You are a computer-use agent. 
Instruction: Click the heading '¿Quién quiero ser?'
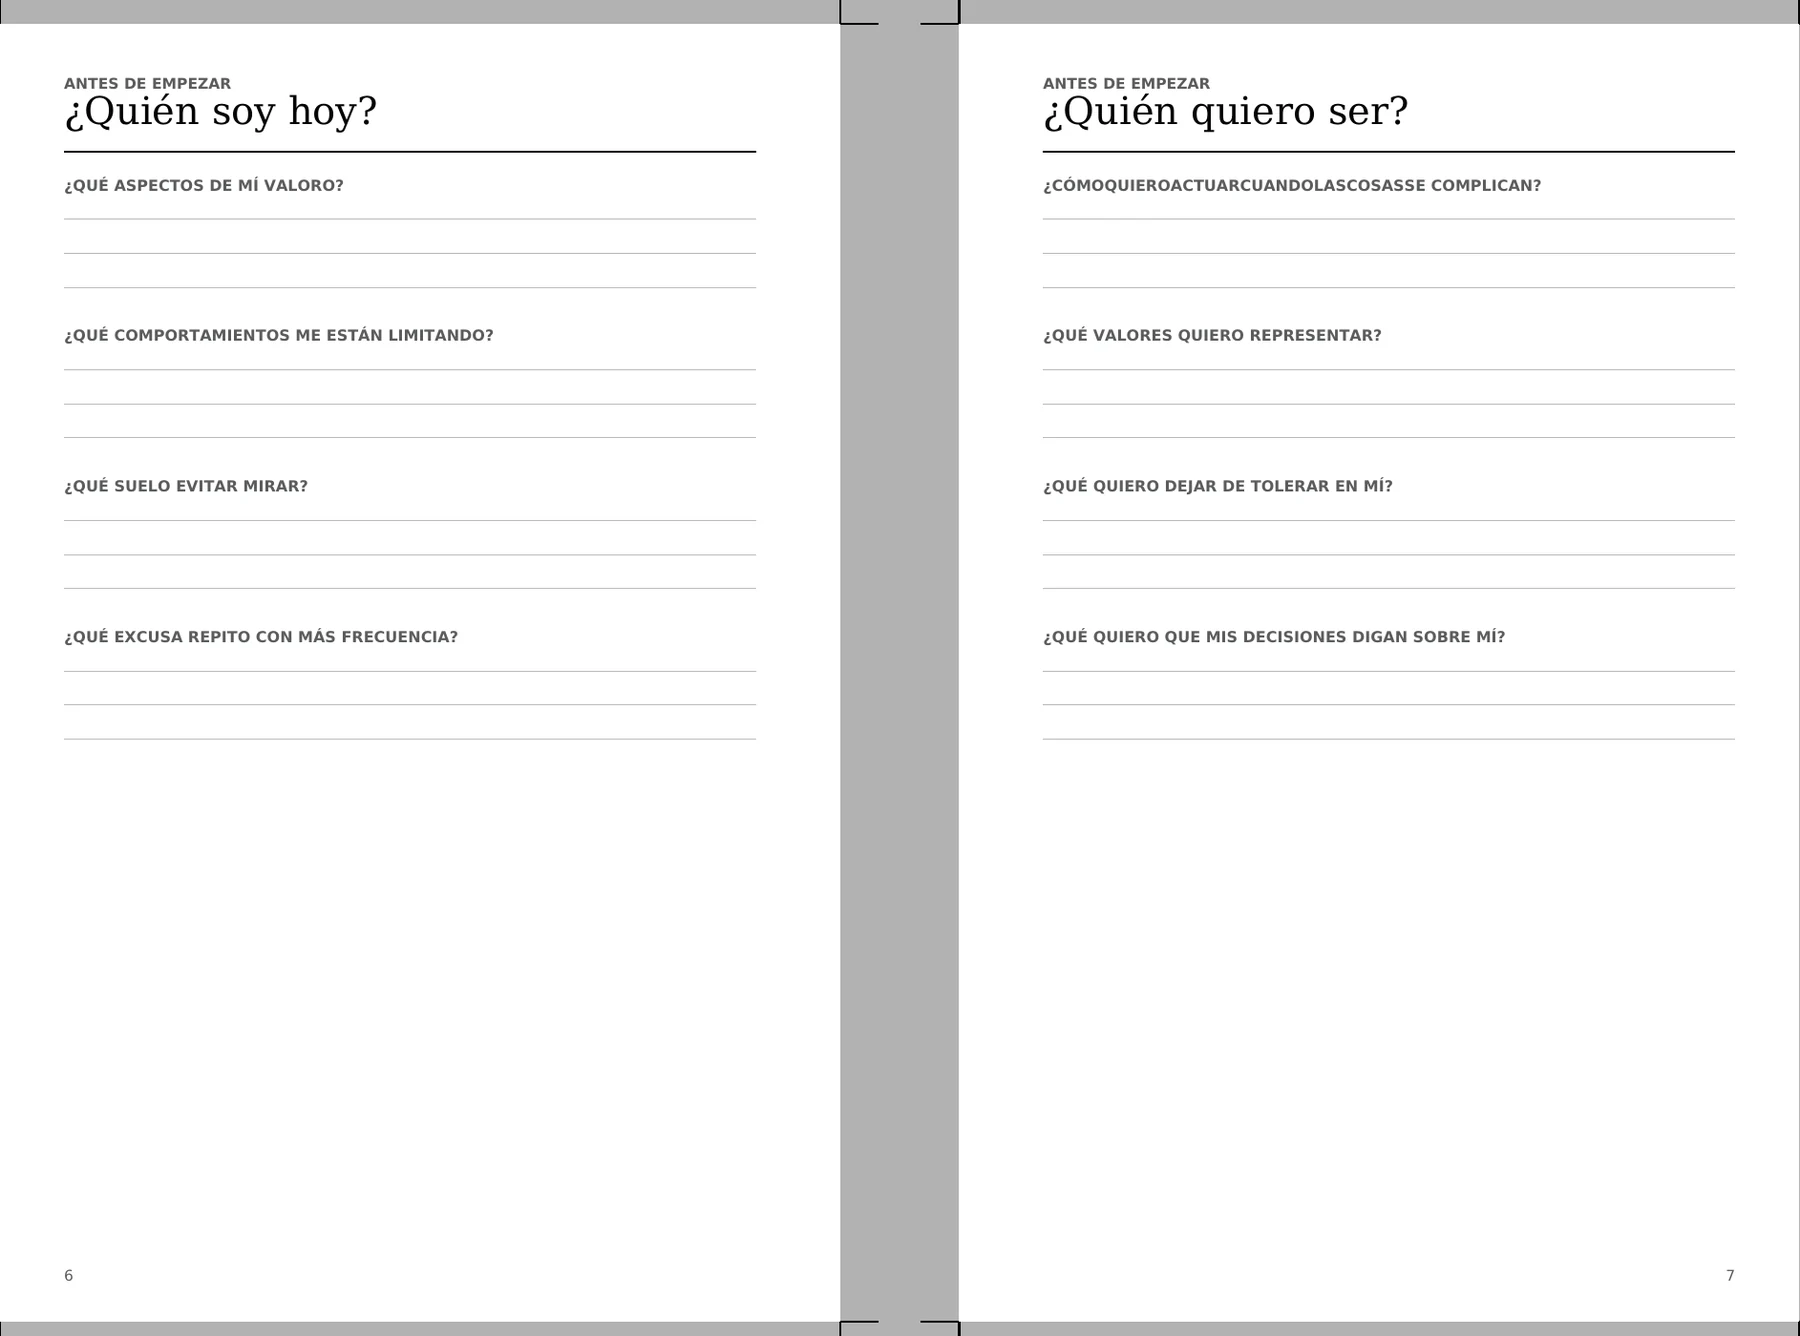click(x=1225, y=112)
